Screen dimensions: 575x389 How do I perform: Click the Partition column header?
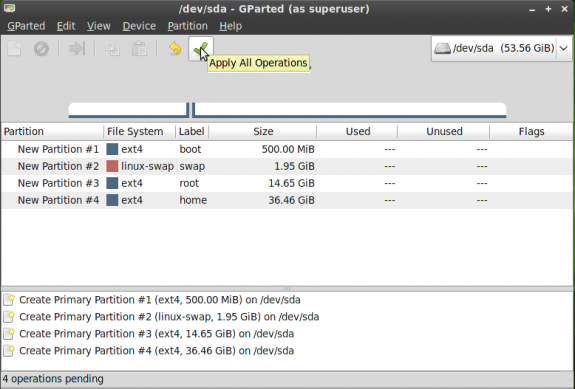[x=52, y=131]
